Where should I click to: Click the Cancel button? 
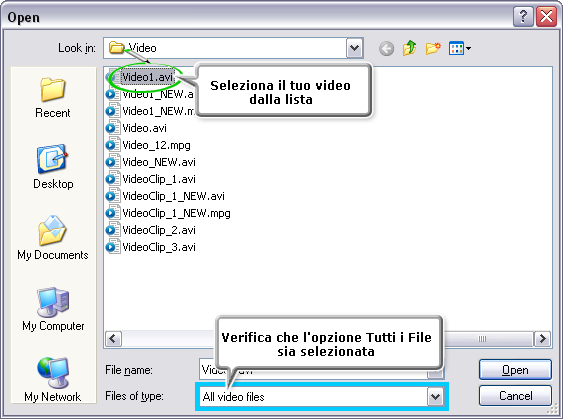pyautogui.click(x=515, y=396)
